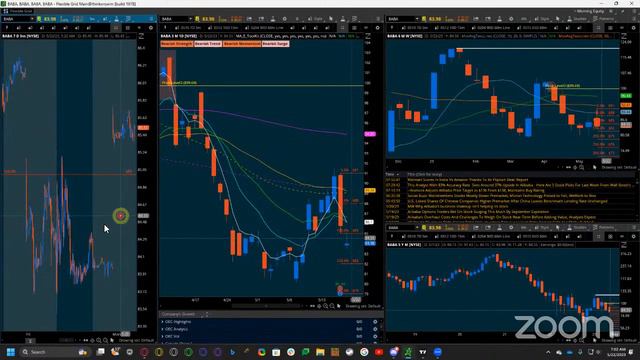This screenshot has width=640, height=360.
Task: Open gear settings icon in middle chart top toolbar
Action: (284, 19)
